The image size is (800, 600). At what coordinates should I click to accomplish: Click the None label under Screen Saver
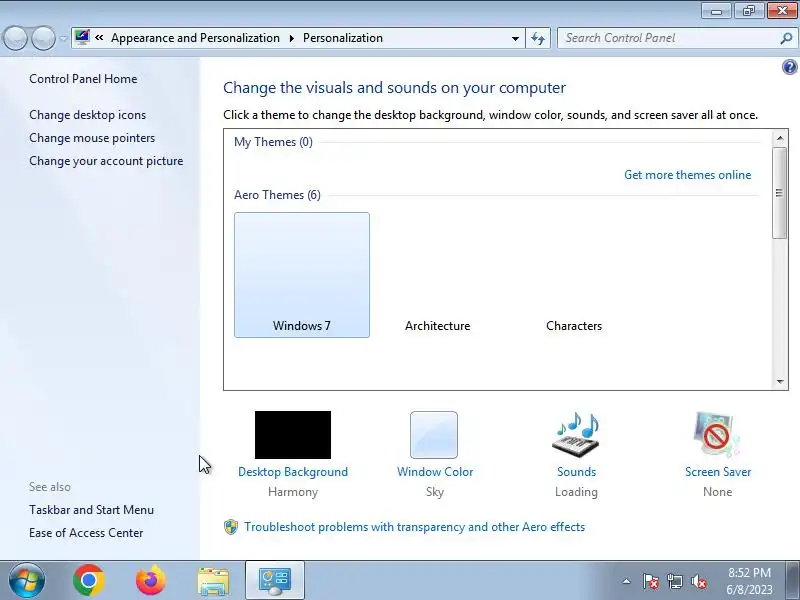(717, 492)
